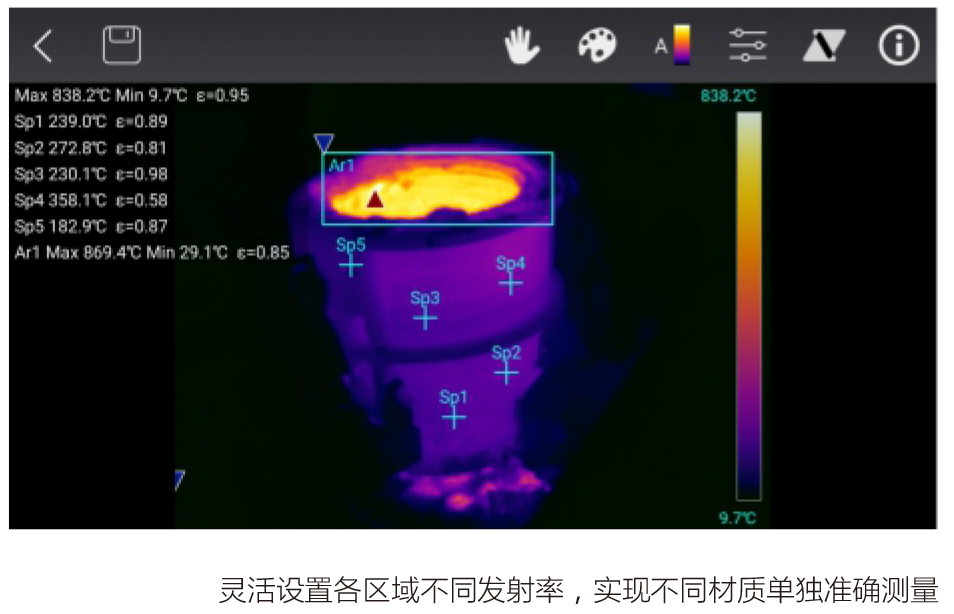This screenshot has height=614, width=954.
Task: Toggle auto color scale icon
Action: (673, 46)
